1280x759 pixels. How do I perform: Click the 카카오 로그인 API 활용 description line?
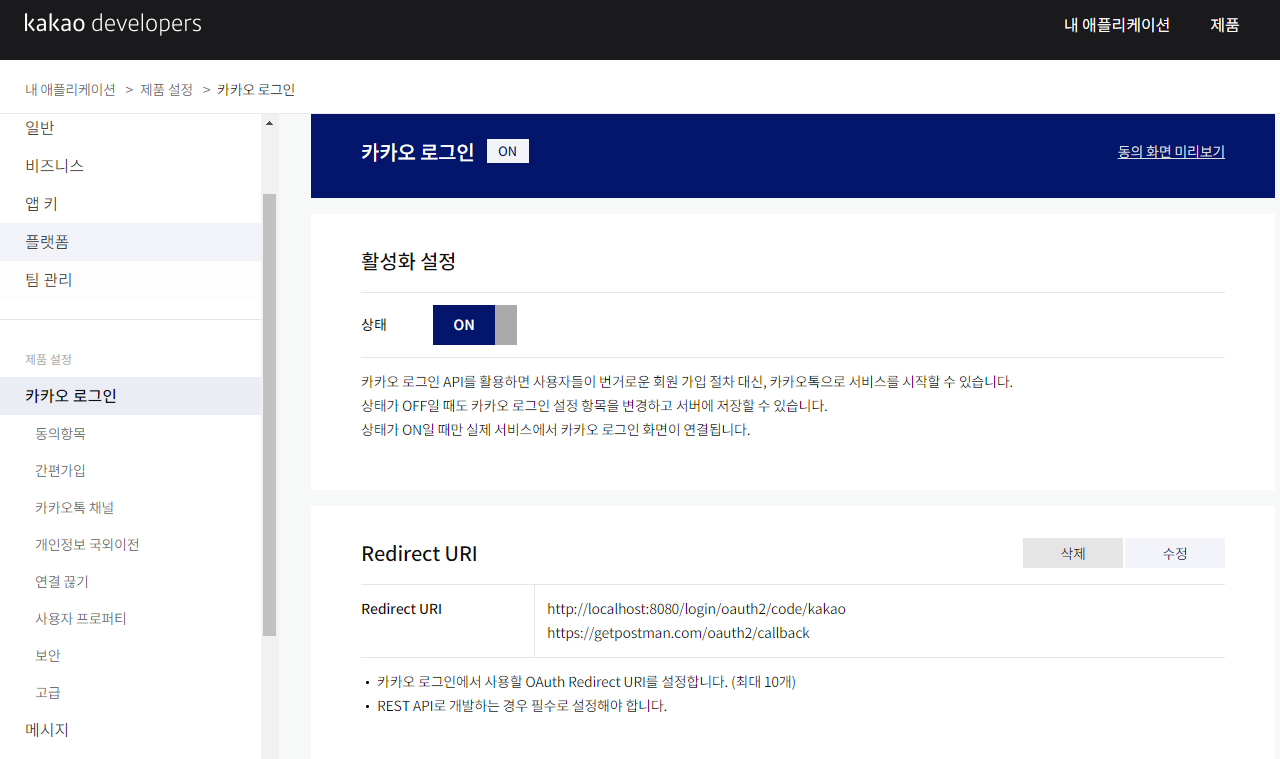point(687,382)
